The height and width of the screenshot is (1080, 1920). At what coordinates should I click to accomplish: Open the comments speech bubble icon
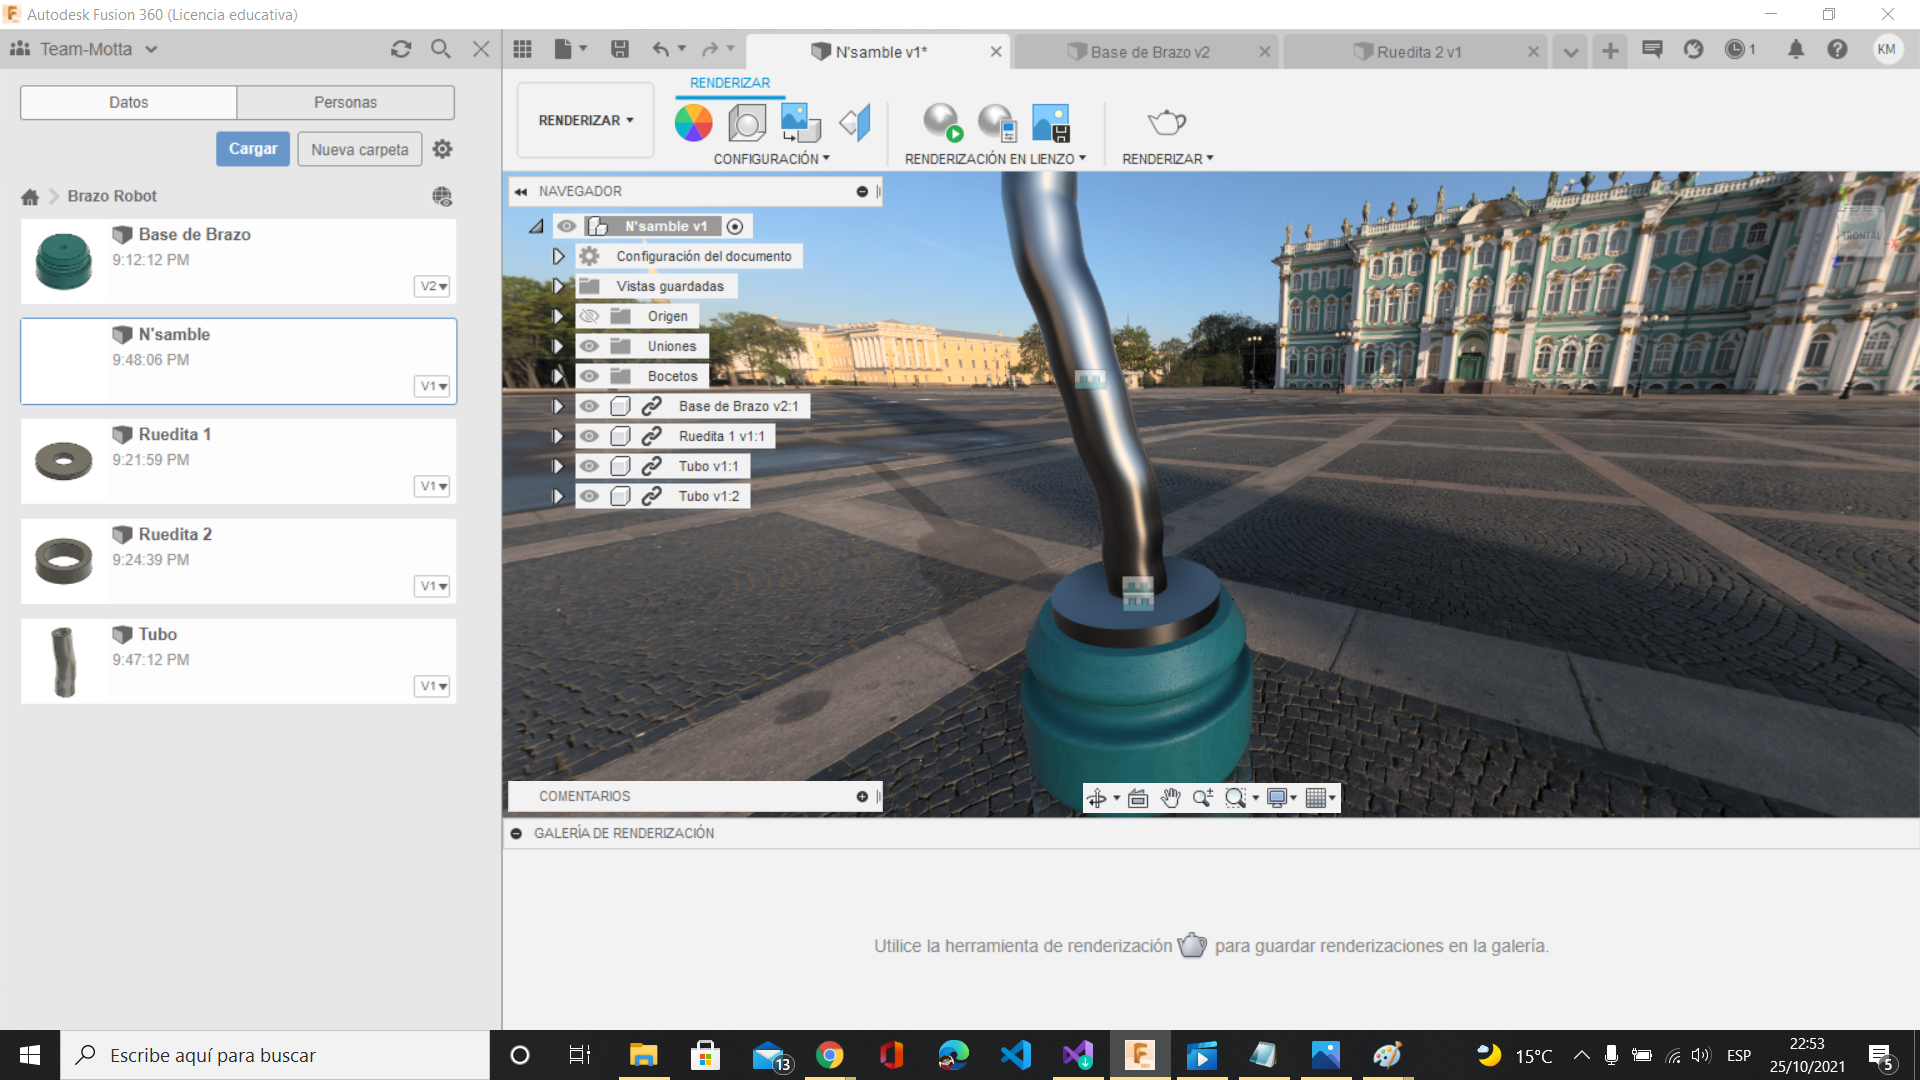[1652, 49]
